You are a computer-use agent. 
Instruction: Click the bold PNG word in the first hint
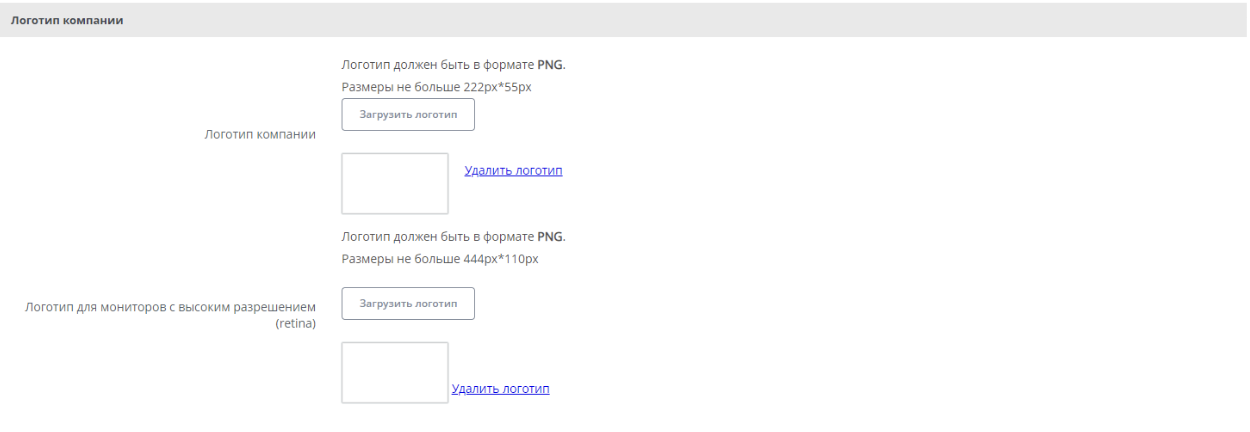(550, 66)
